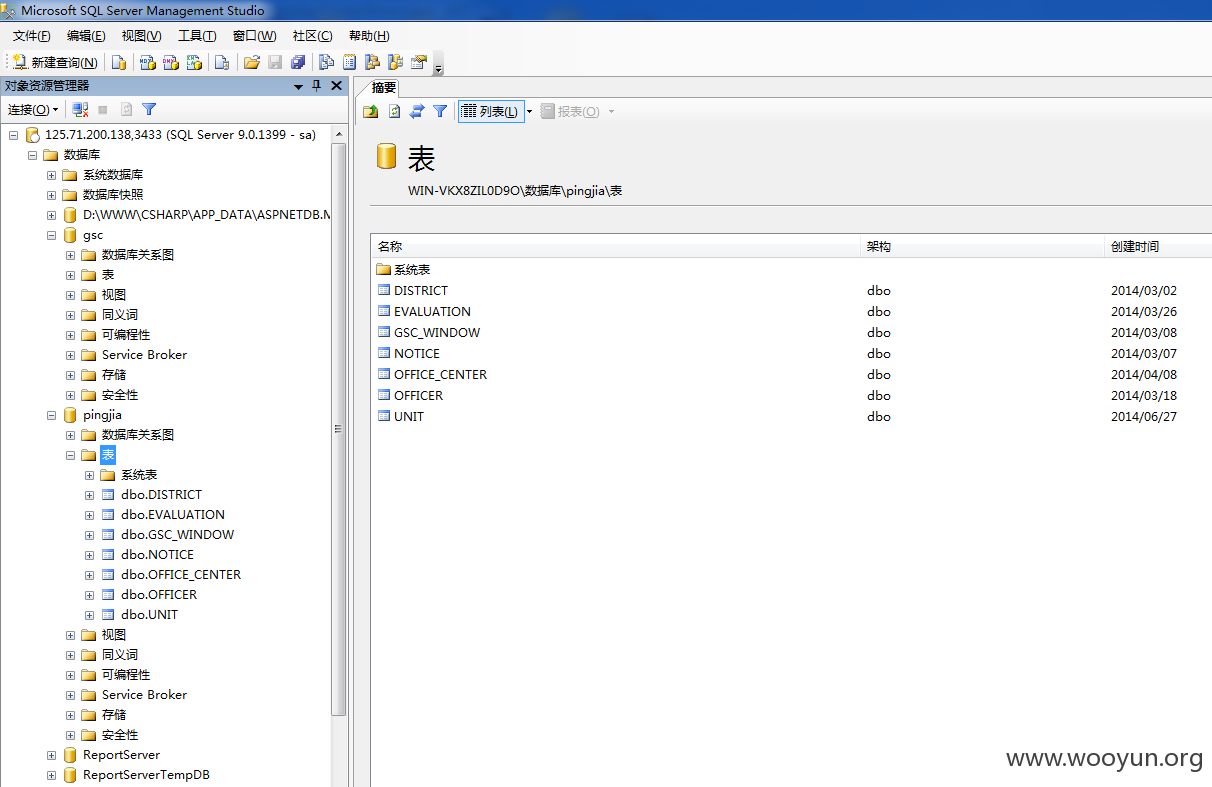Select dbo.OFFICER in the tree
Viewport: 1212px width, 787px height.
point(159,595)
